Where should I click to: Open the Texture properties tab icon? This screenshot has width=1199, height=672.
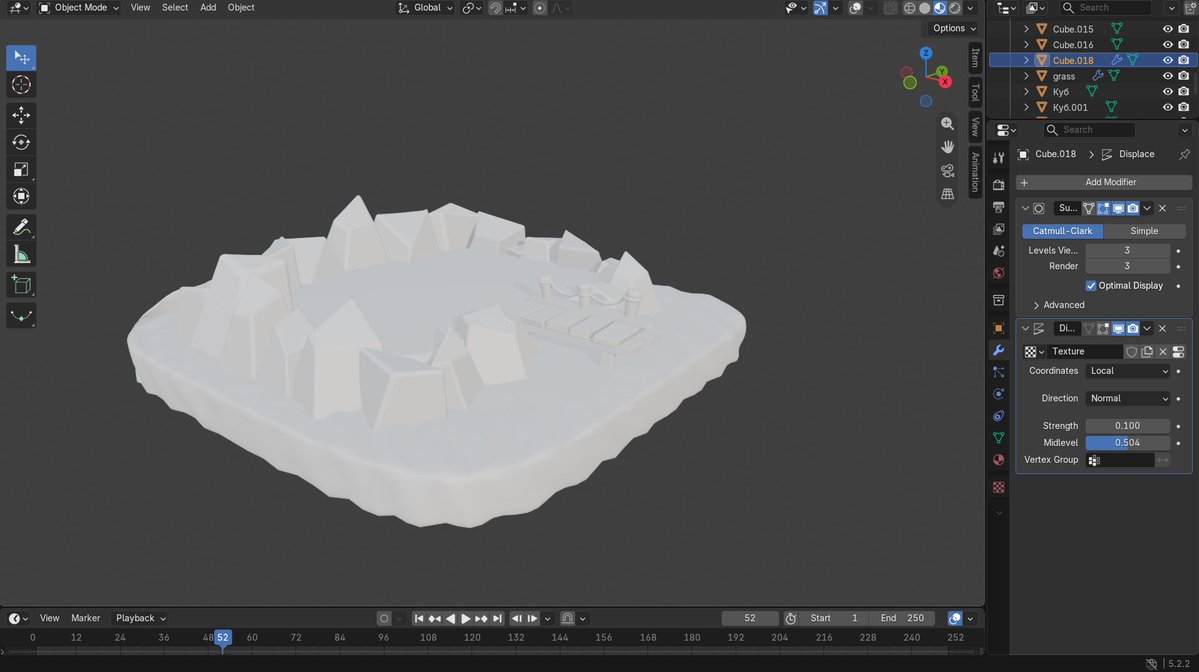pyautogui.click(x=999, y=487)
